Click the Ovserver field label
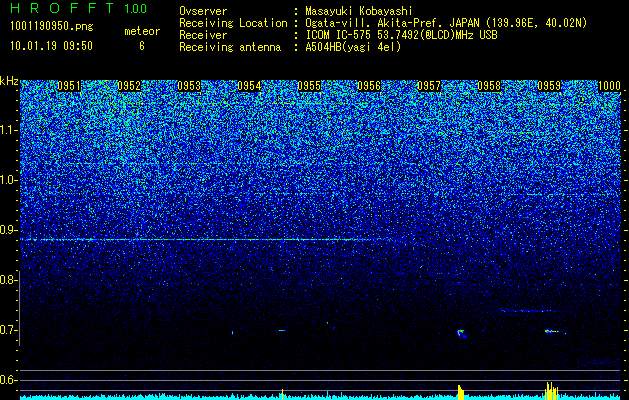Screen dimensions: 629x400 pos(203,11)
